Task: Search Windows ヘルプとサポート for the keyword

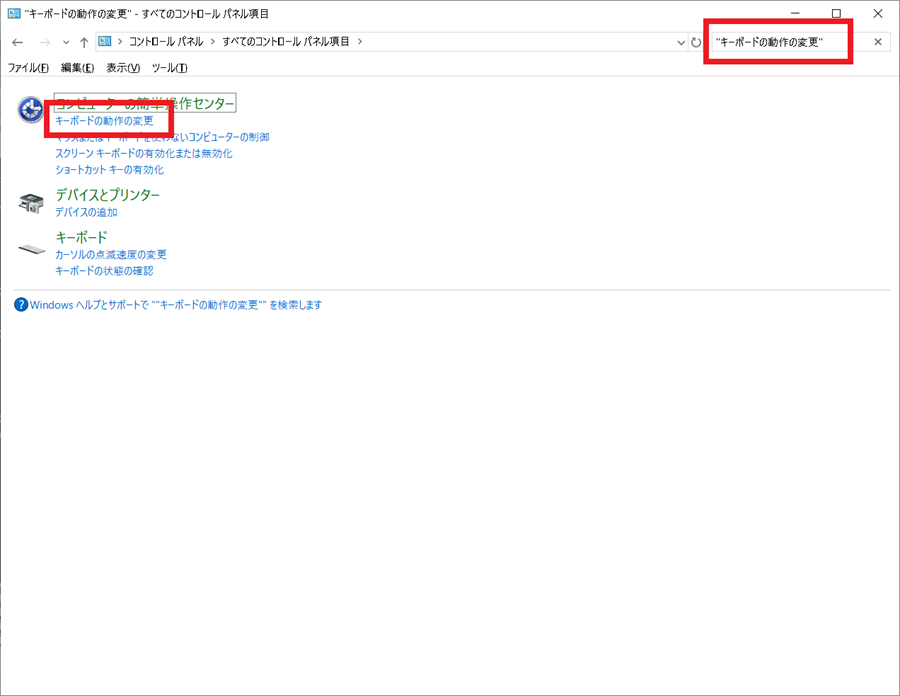Action: 176,305
